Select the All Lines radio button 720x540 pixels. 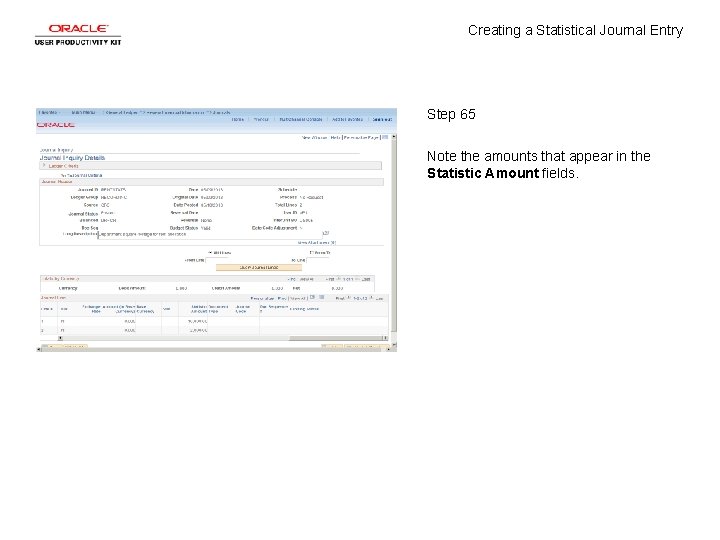tap(210, 253)
